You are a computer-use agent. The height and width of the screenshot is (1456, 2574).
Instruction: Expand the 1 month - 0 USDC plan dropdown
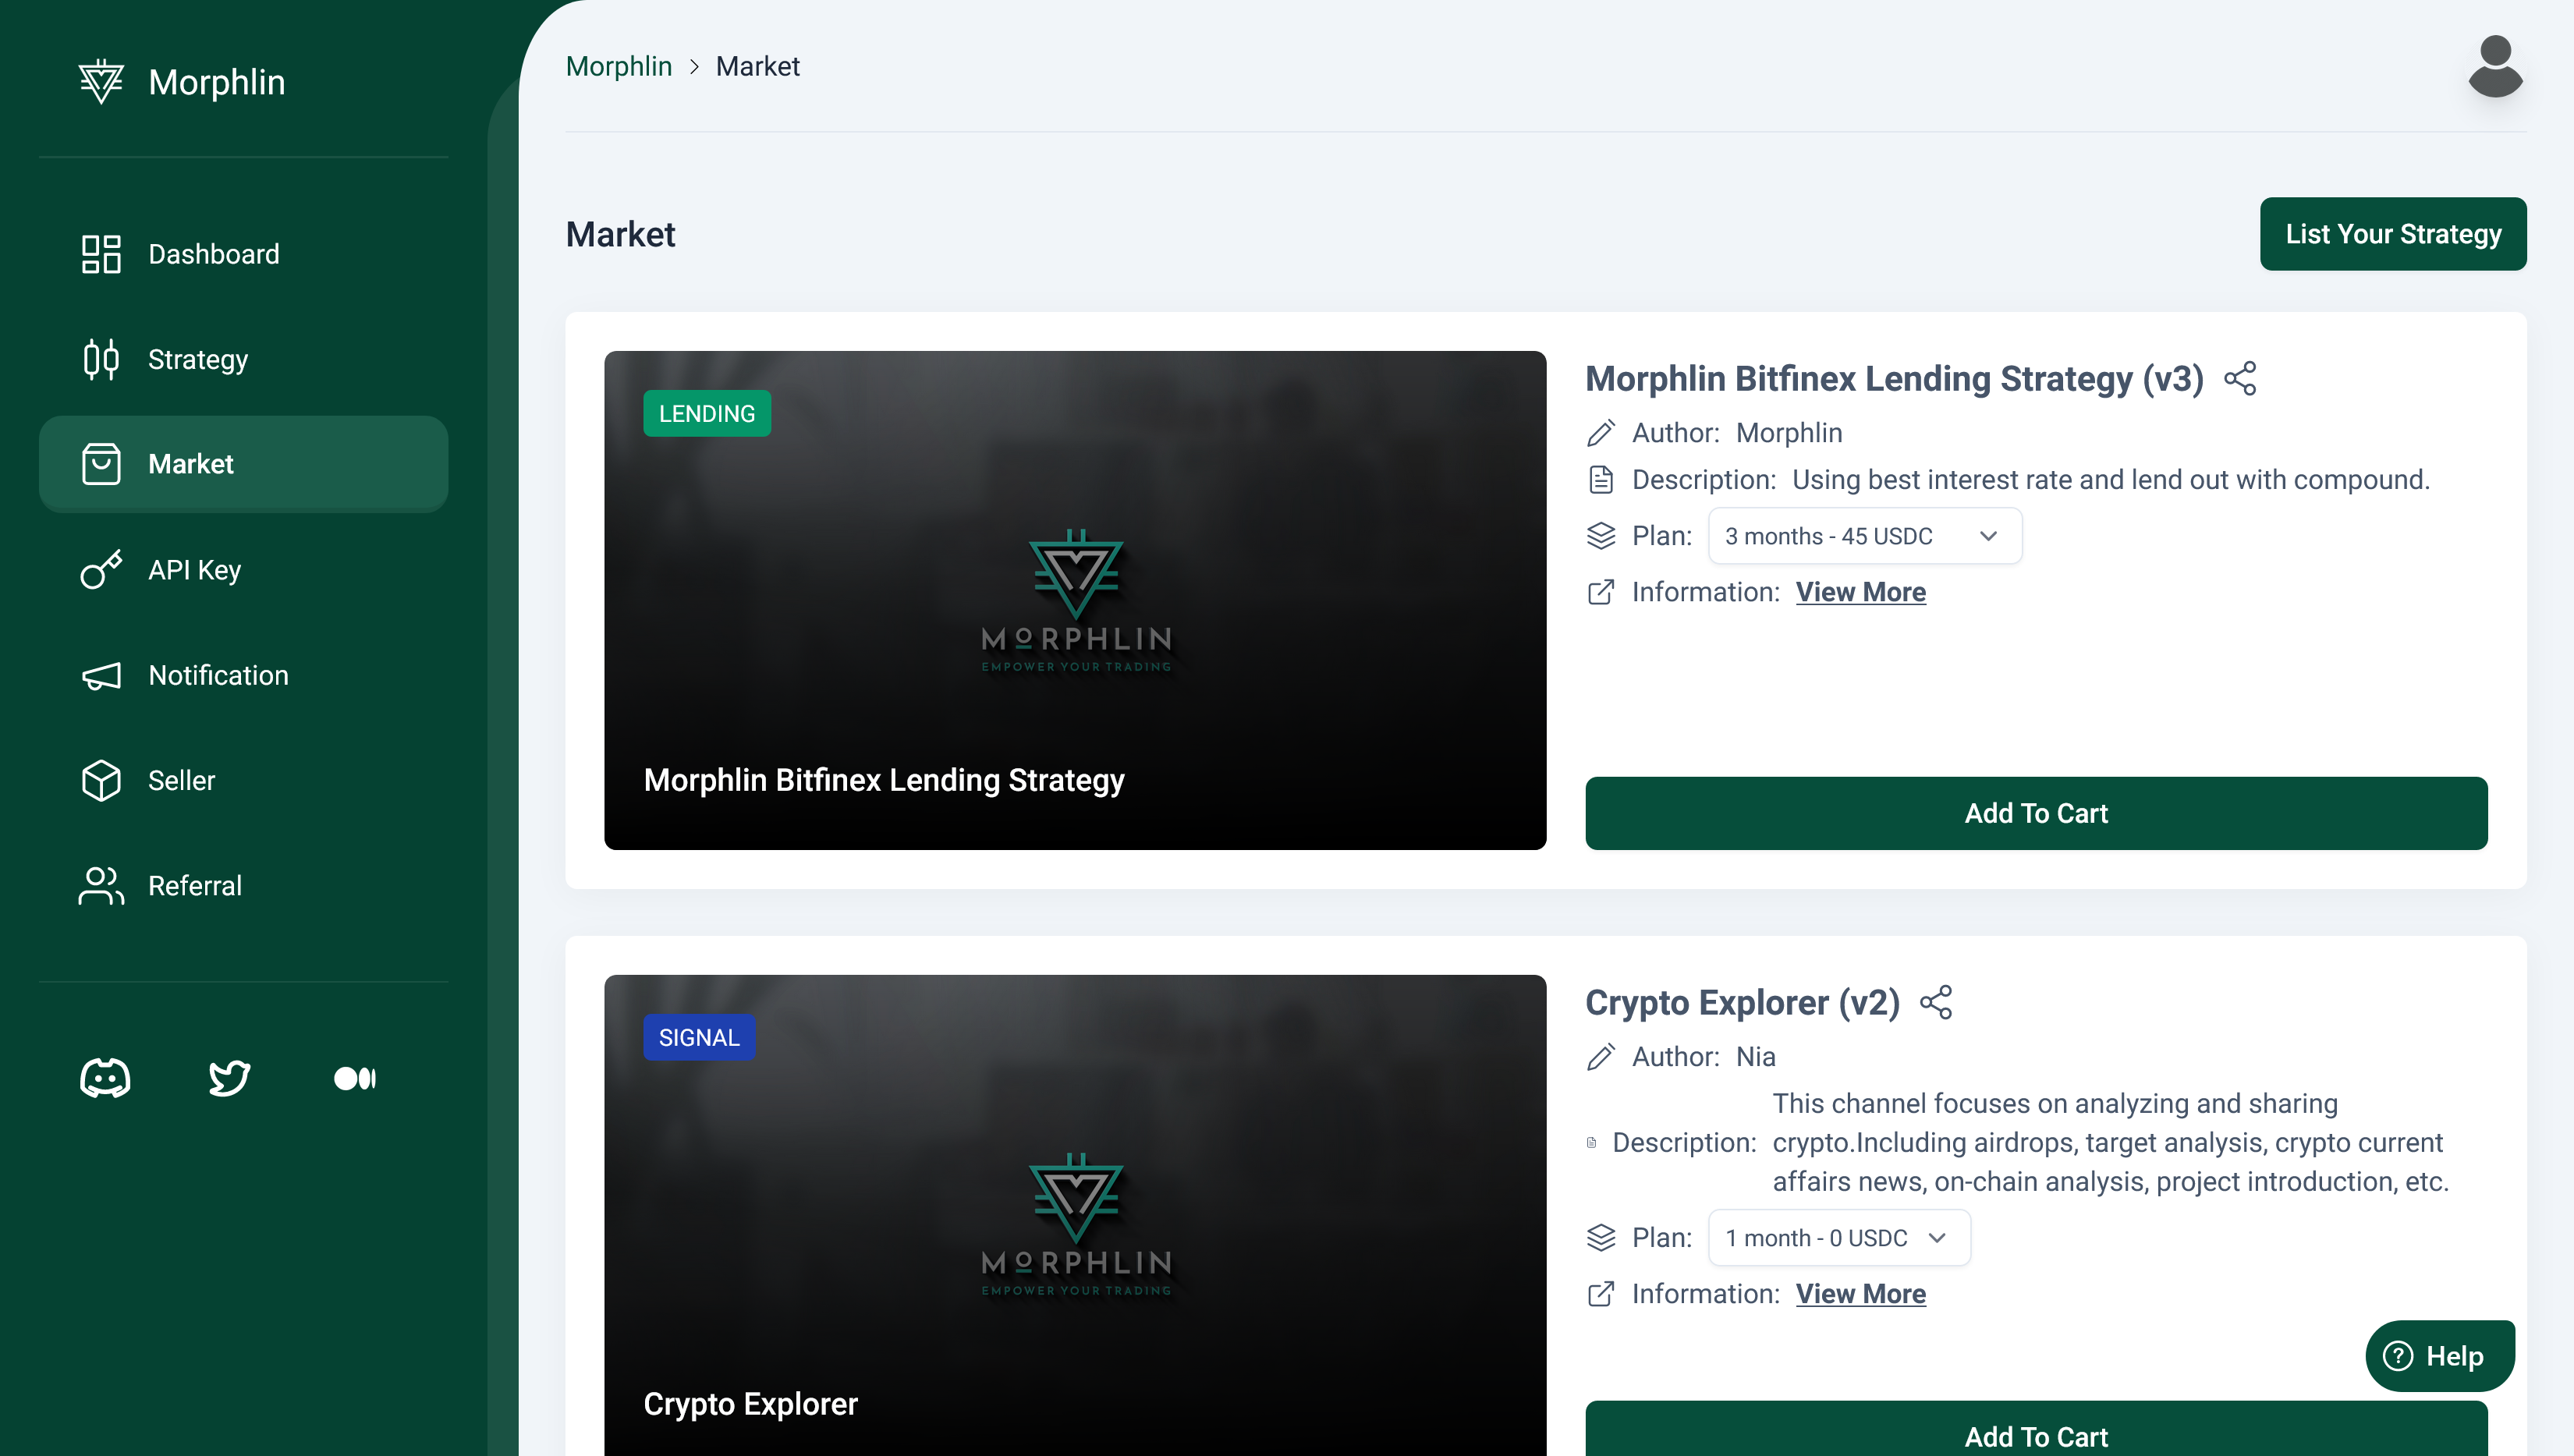[x=1838, y=1238]
